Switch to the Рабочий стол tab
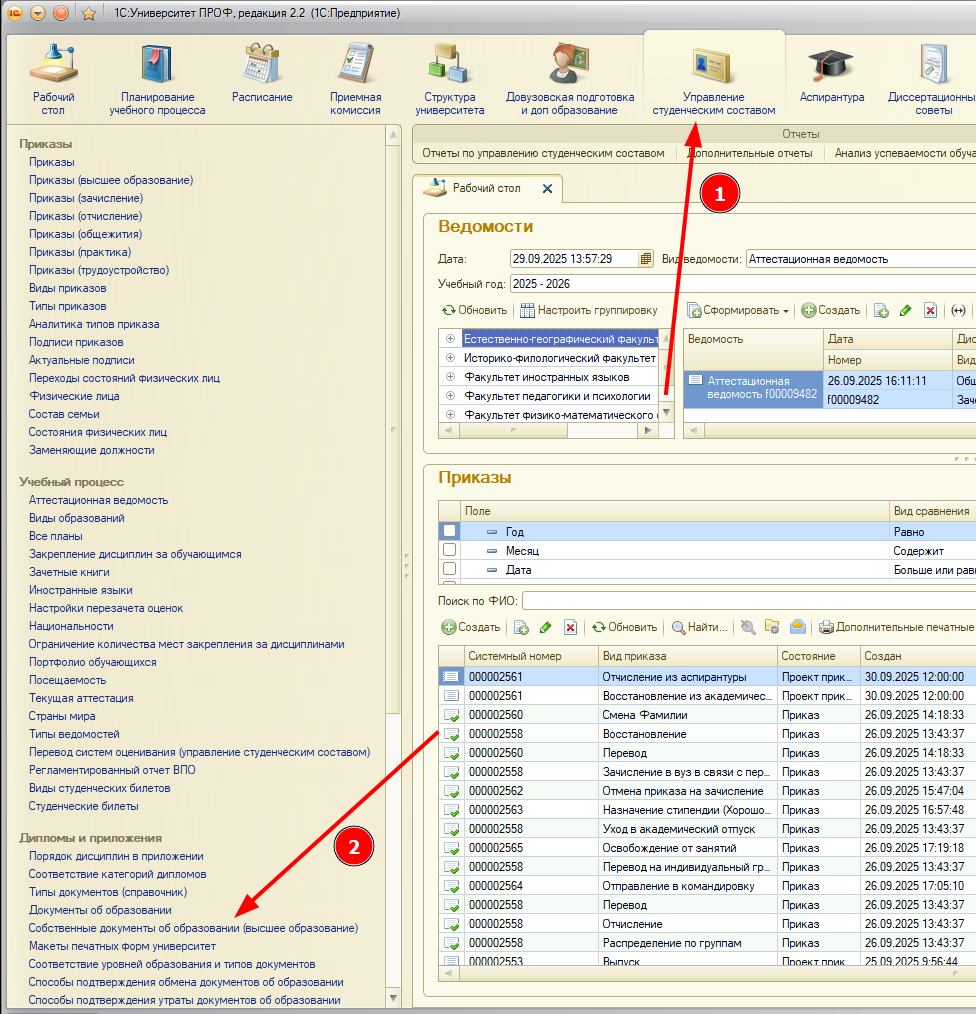Viewport: 976px width, 1014px height. (x=486, y=188)
